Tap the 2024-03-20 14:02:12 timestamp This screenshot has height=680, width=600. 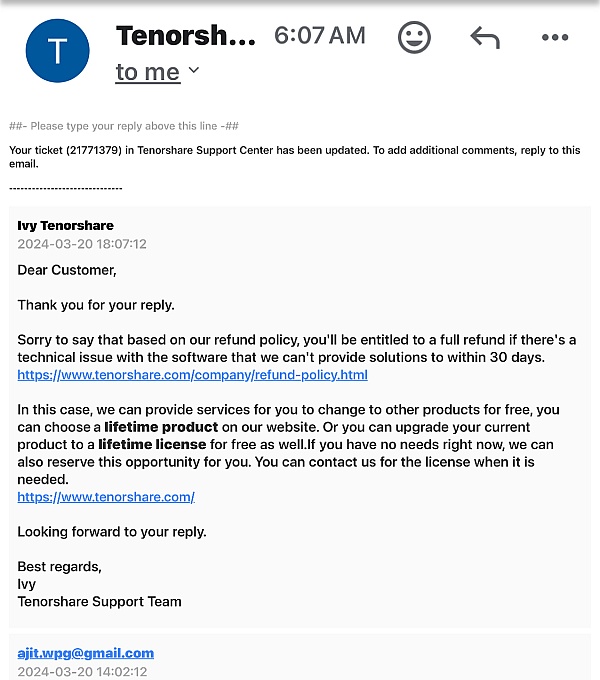[x=82, y=671]
